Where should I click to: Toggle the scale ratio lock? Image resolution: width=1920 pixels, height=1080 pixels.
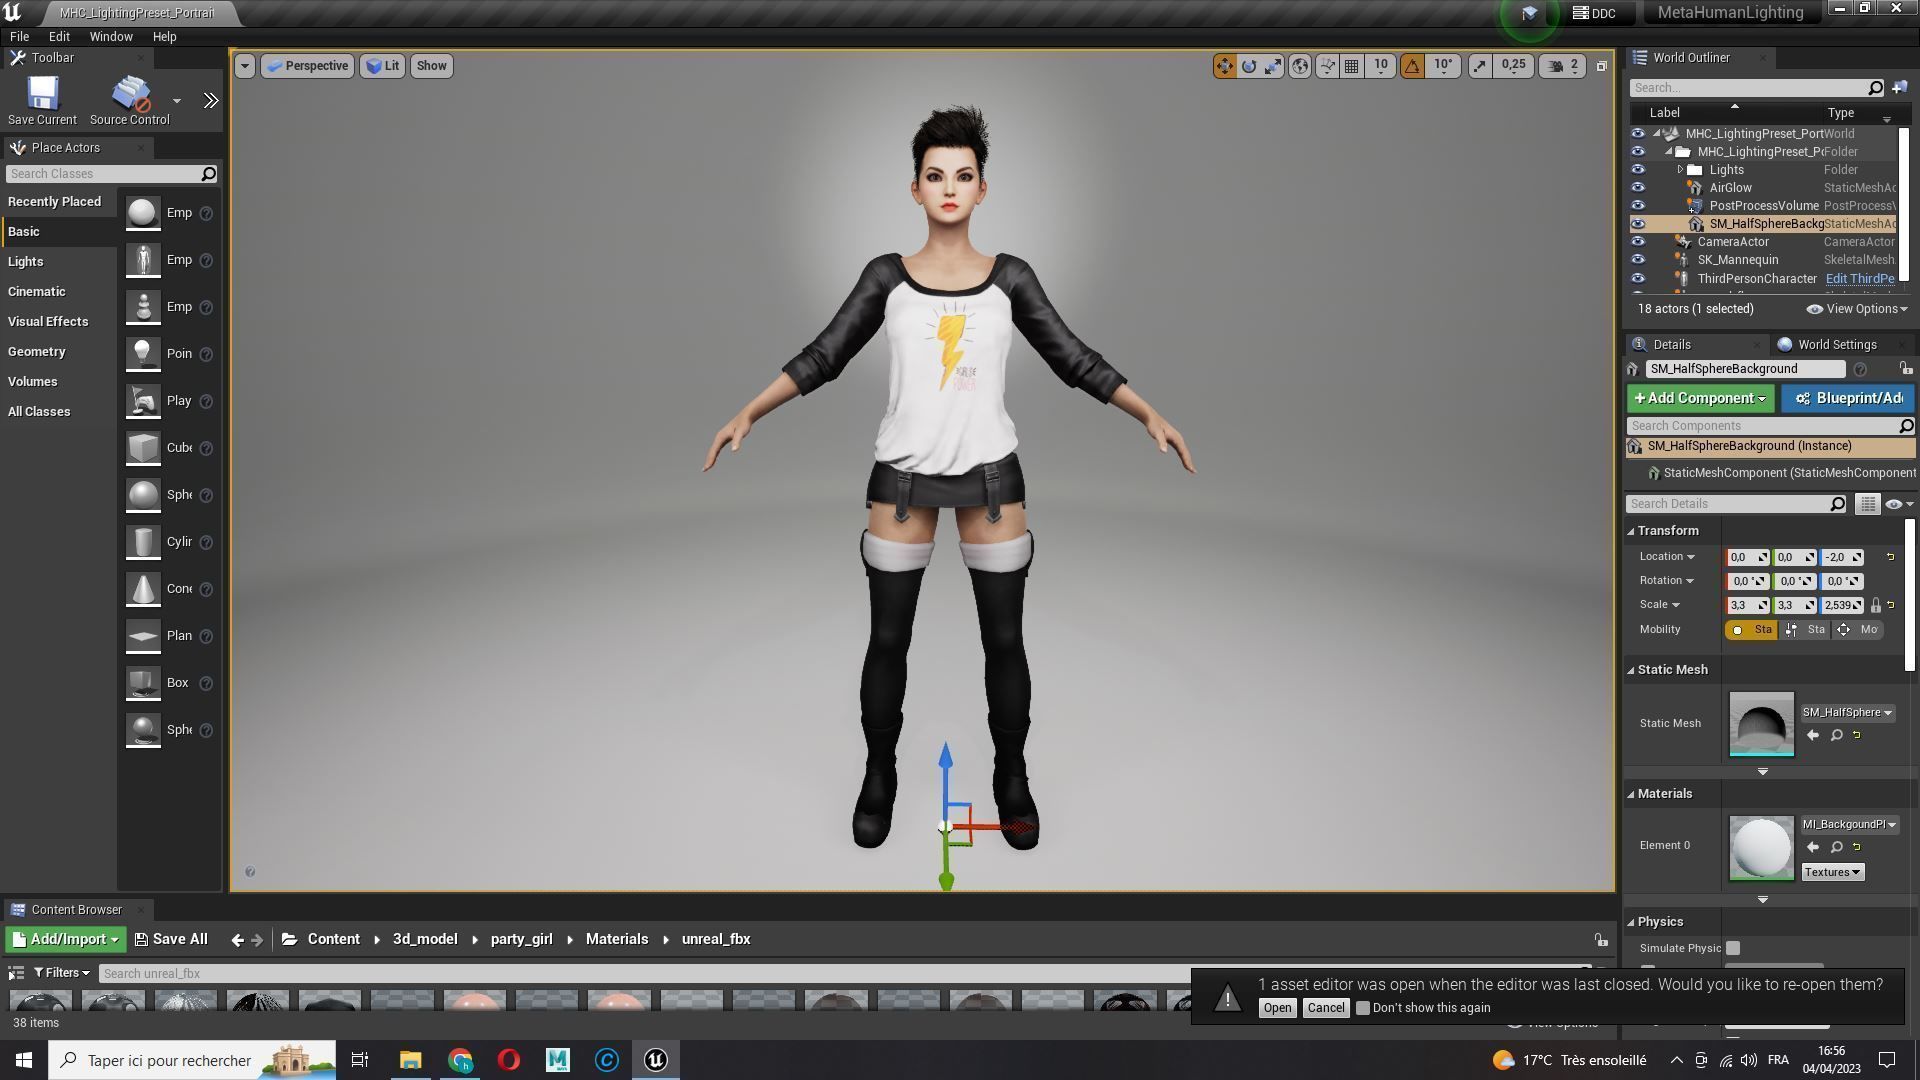click(x=1876, y=605)
